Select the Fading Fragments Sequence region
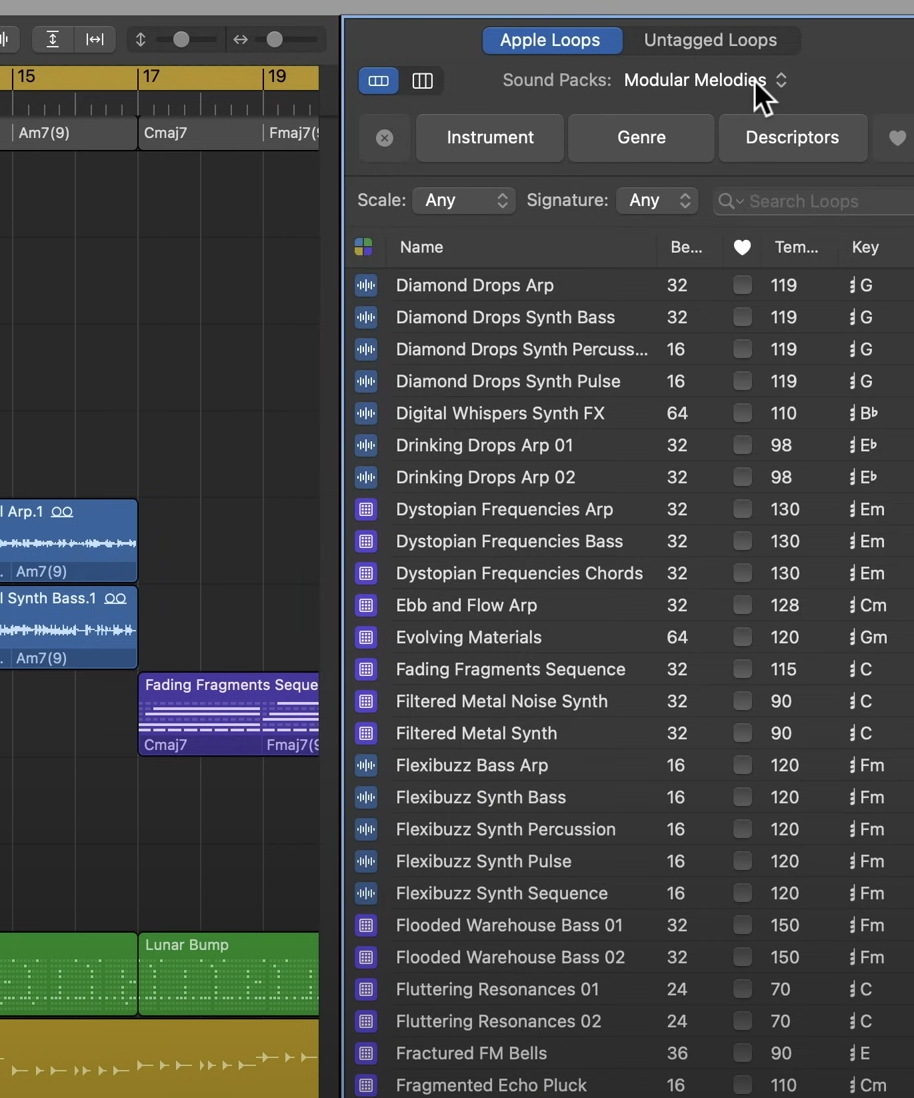Image resolution: width=914 pixels, height=1098 pixels. 229,714
